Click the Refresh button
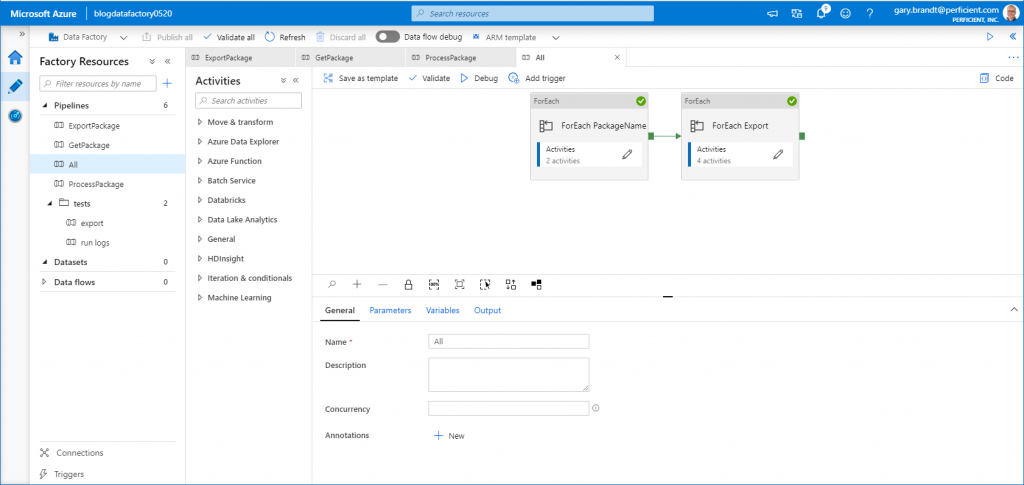This screenshot has width=1024, height=485. click(285, 37)
